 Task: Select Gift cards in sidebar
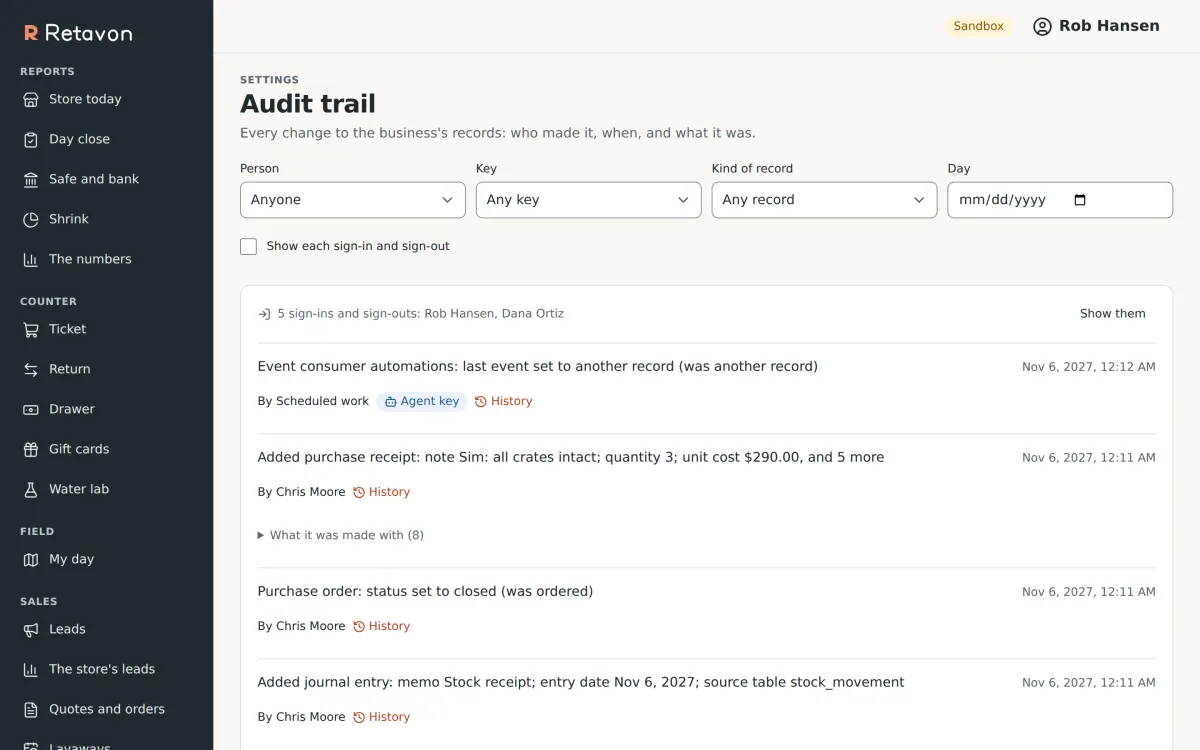click(x=106, y=449)
